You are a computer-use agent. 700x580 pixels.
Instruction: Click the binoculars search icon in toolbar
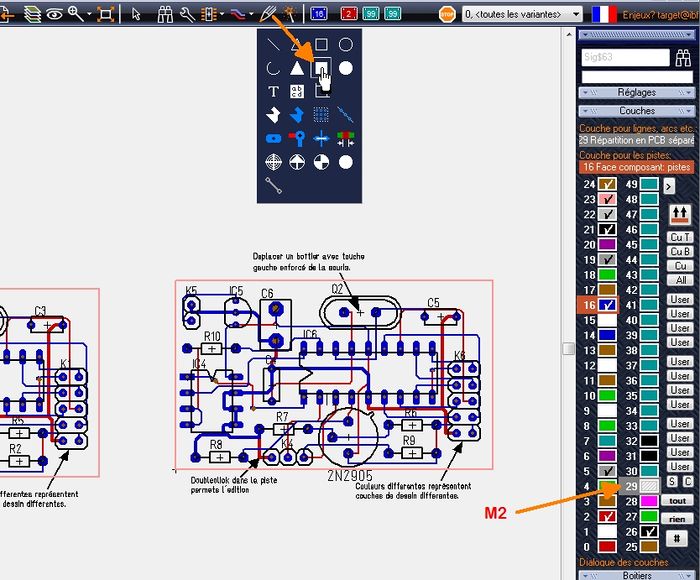click(x=166, y=14)
